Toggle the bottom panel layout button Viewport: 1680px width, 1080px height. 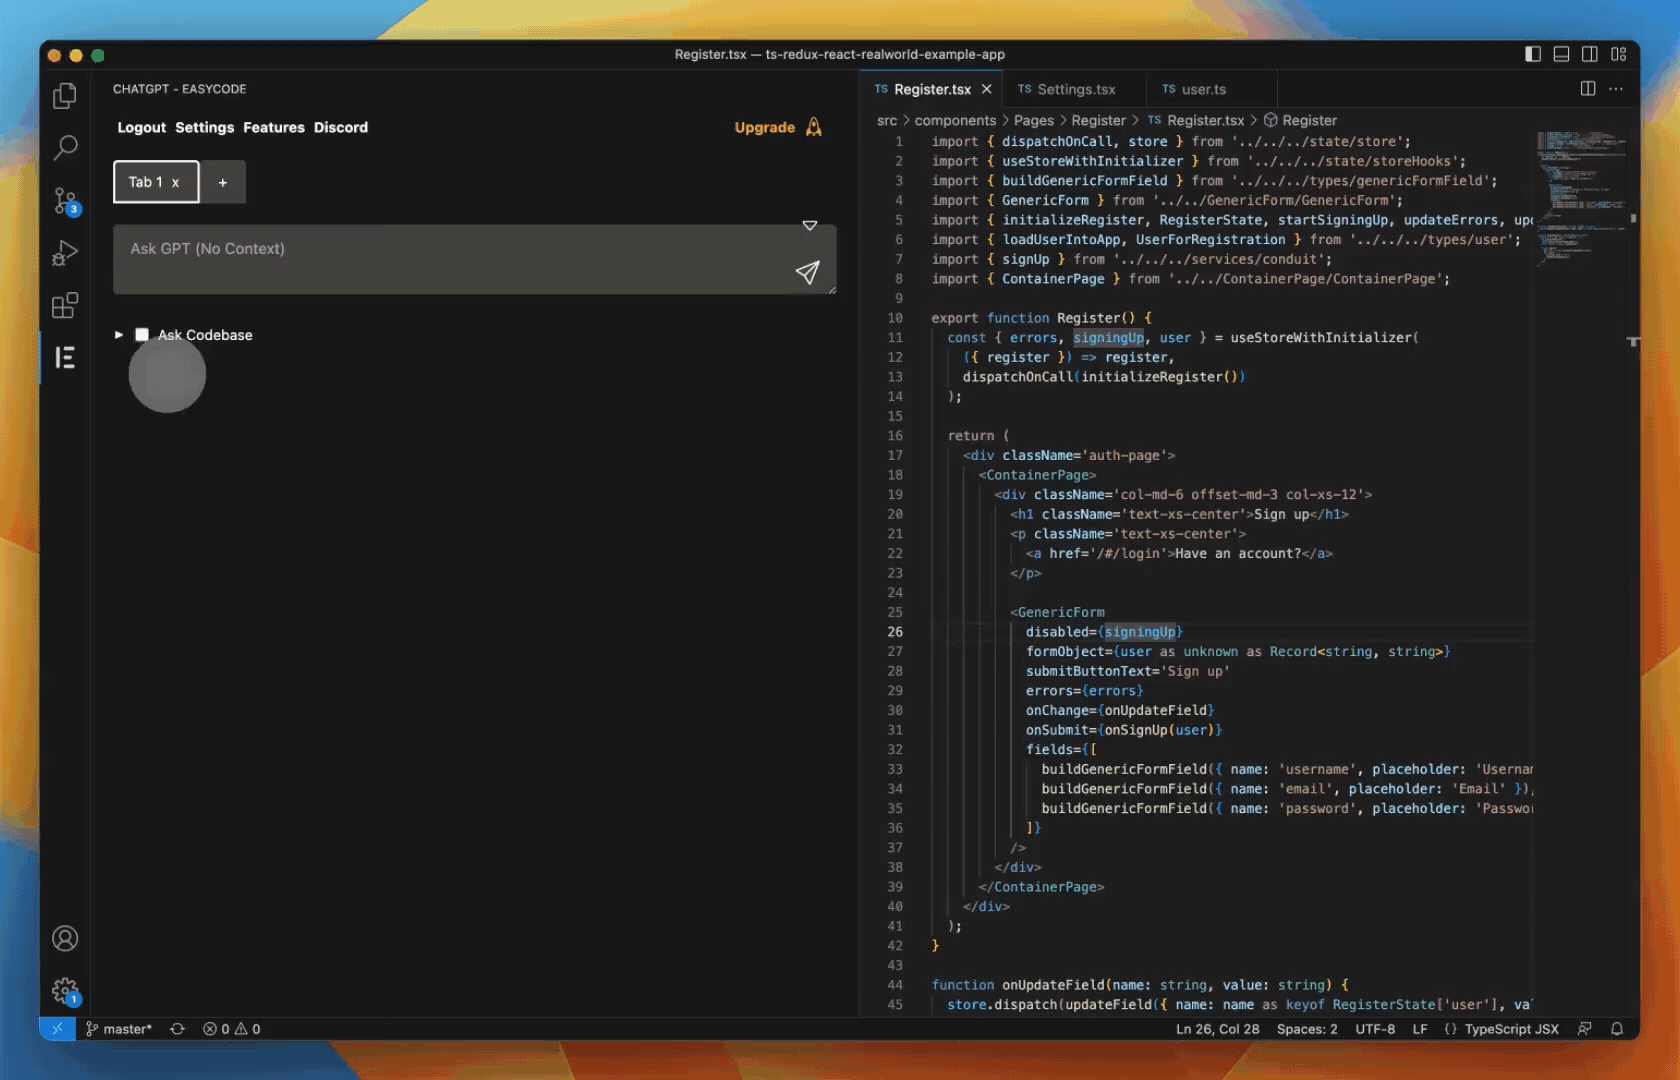[x=1561, y=54]
